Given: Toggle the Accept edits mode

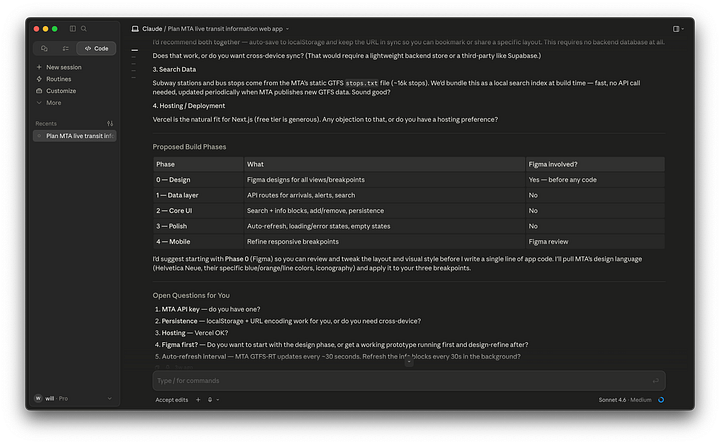Looking at the screenshot, I should pos(172,400).
